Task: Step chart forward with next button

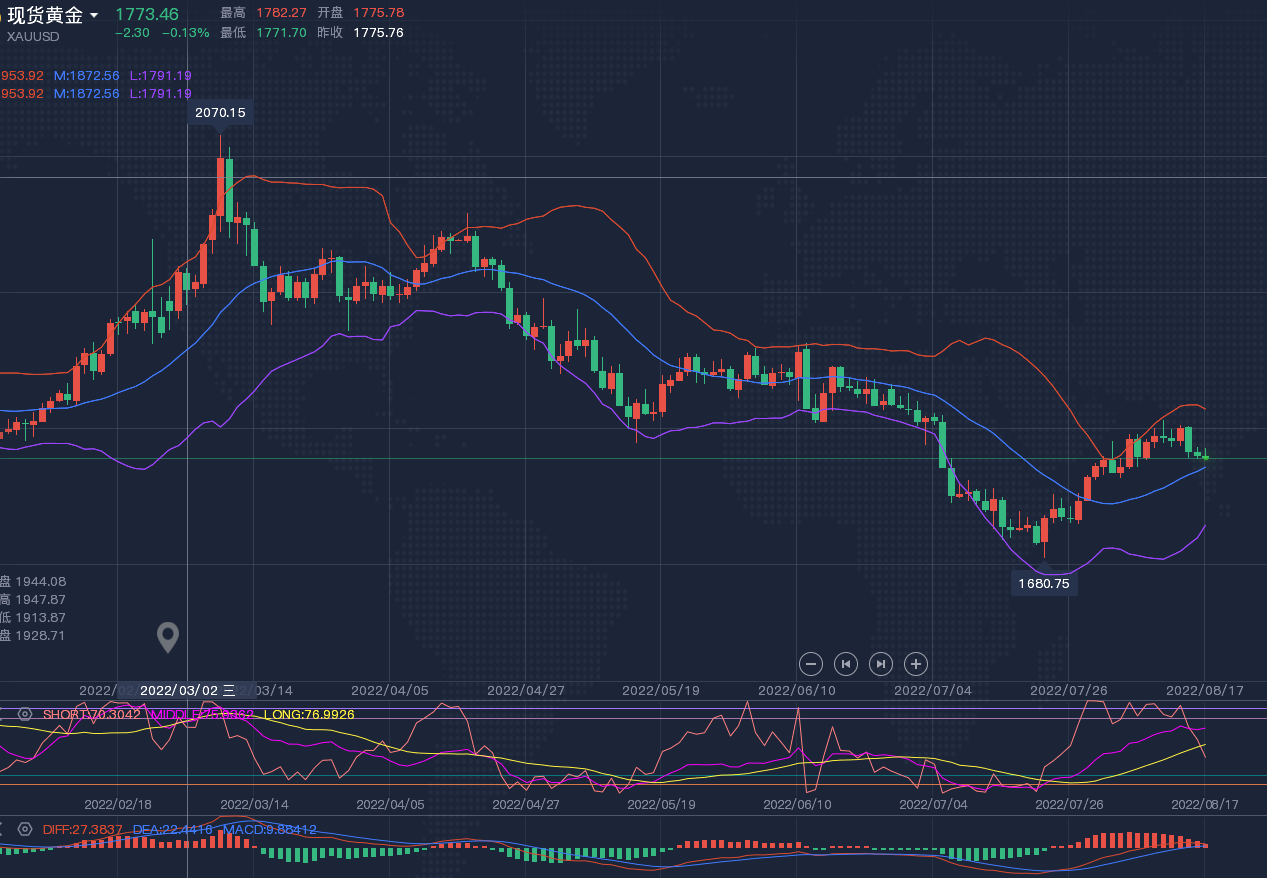Action: [x=880, y=663]
